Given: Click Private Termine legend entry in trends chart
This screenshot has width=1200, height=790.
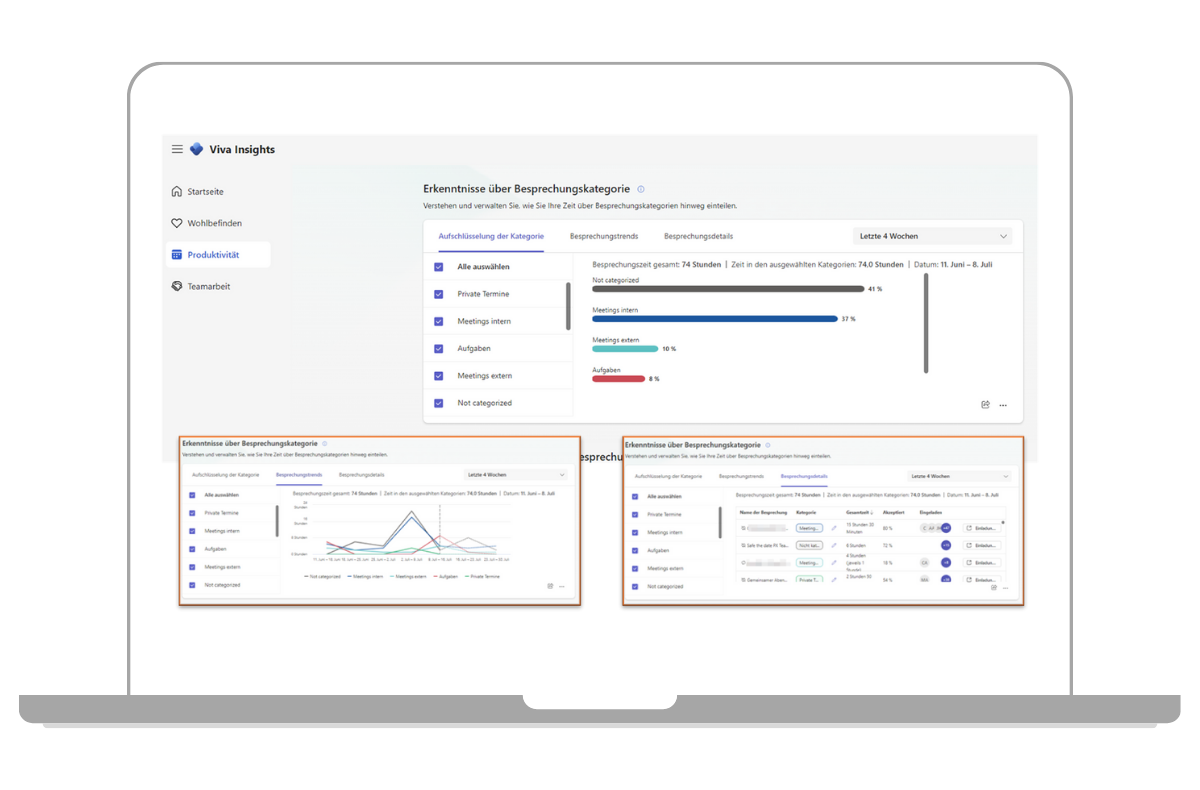Looking at the screenshot, I should coord(482,577).
